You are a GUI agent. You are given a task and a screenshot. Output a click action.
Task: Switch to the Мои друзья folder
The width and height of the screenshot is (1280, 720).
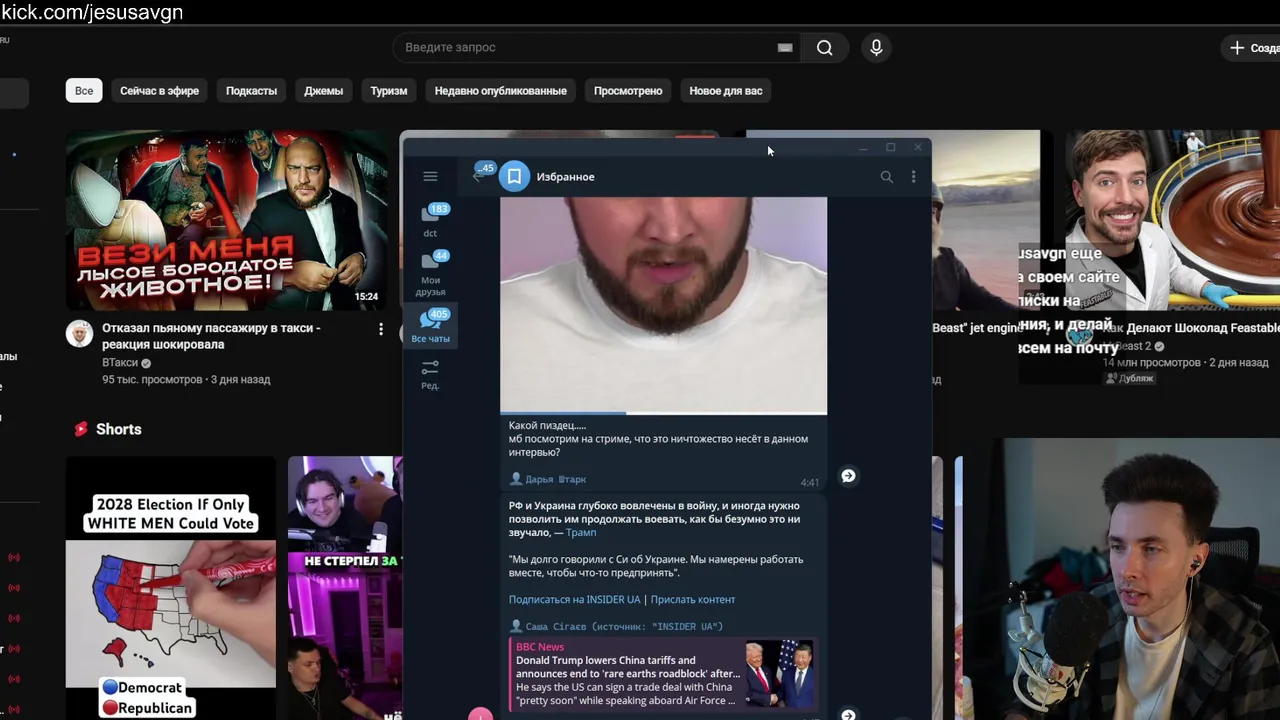[430, 274]
